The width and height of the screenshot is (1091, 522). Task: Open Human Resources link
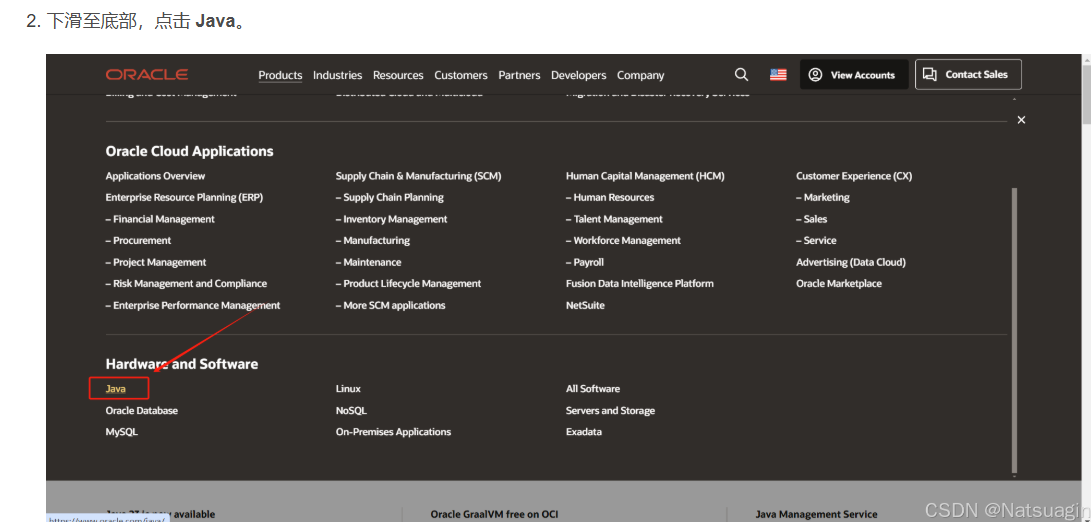610,197
